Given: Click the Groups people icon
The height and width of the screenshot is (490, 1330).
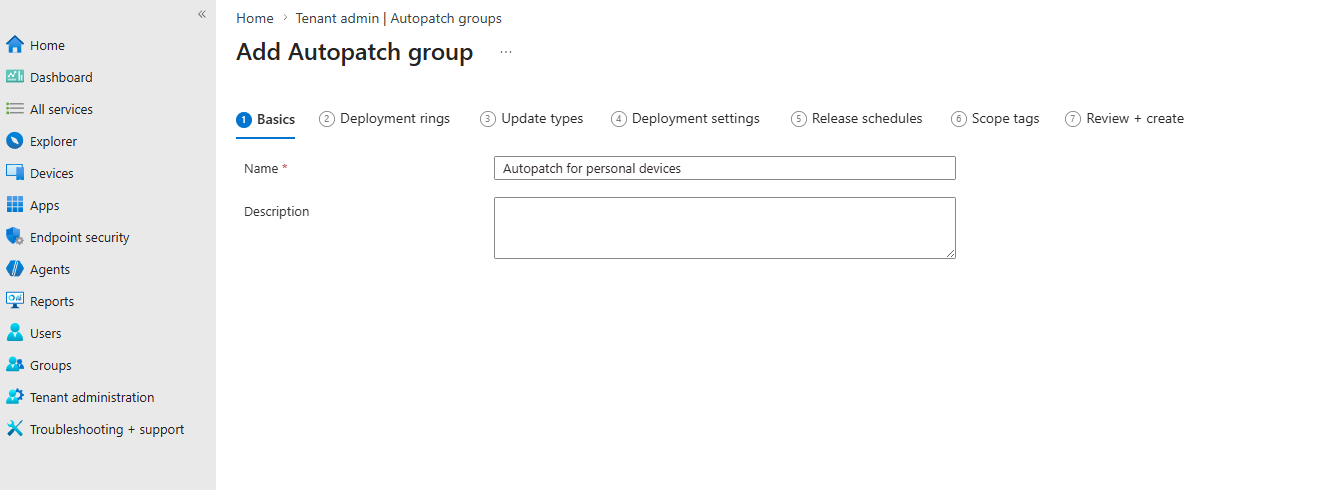Looking at the screenshot, I should pos(15,365).
